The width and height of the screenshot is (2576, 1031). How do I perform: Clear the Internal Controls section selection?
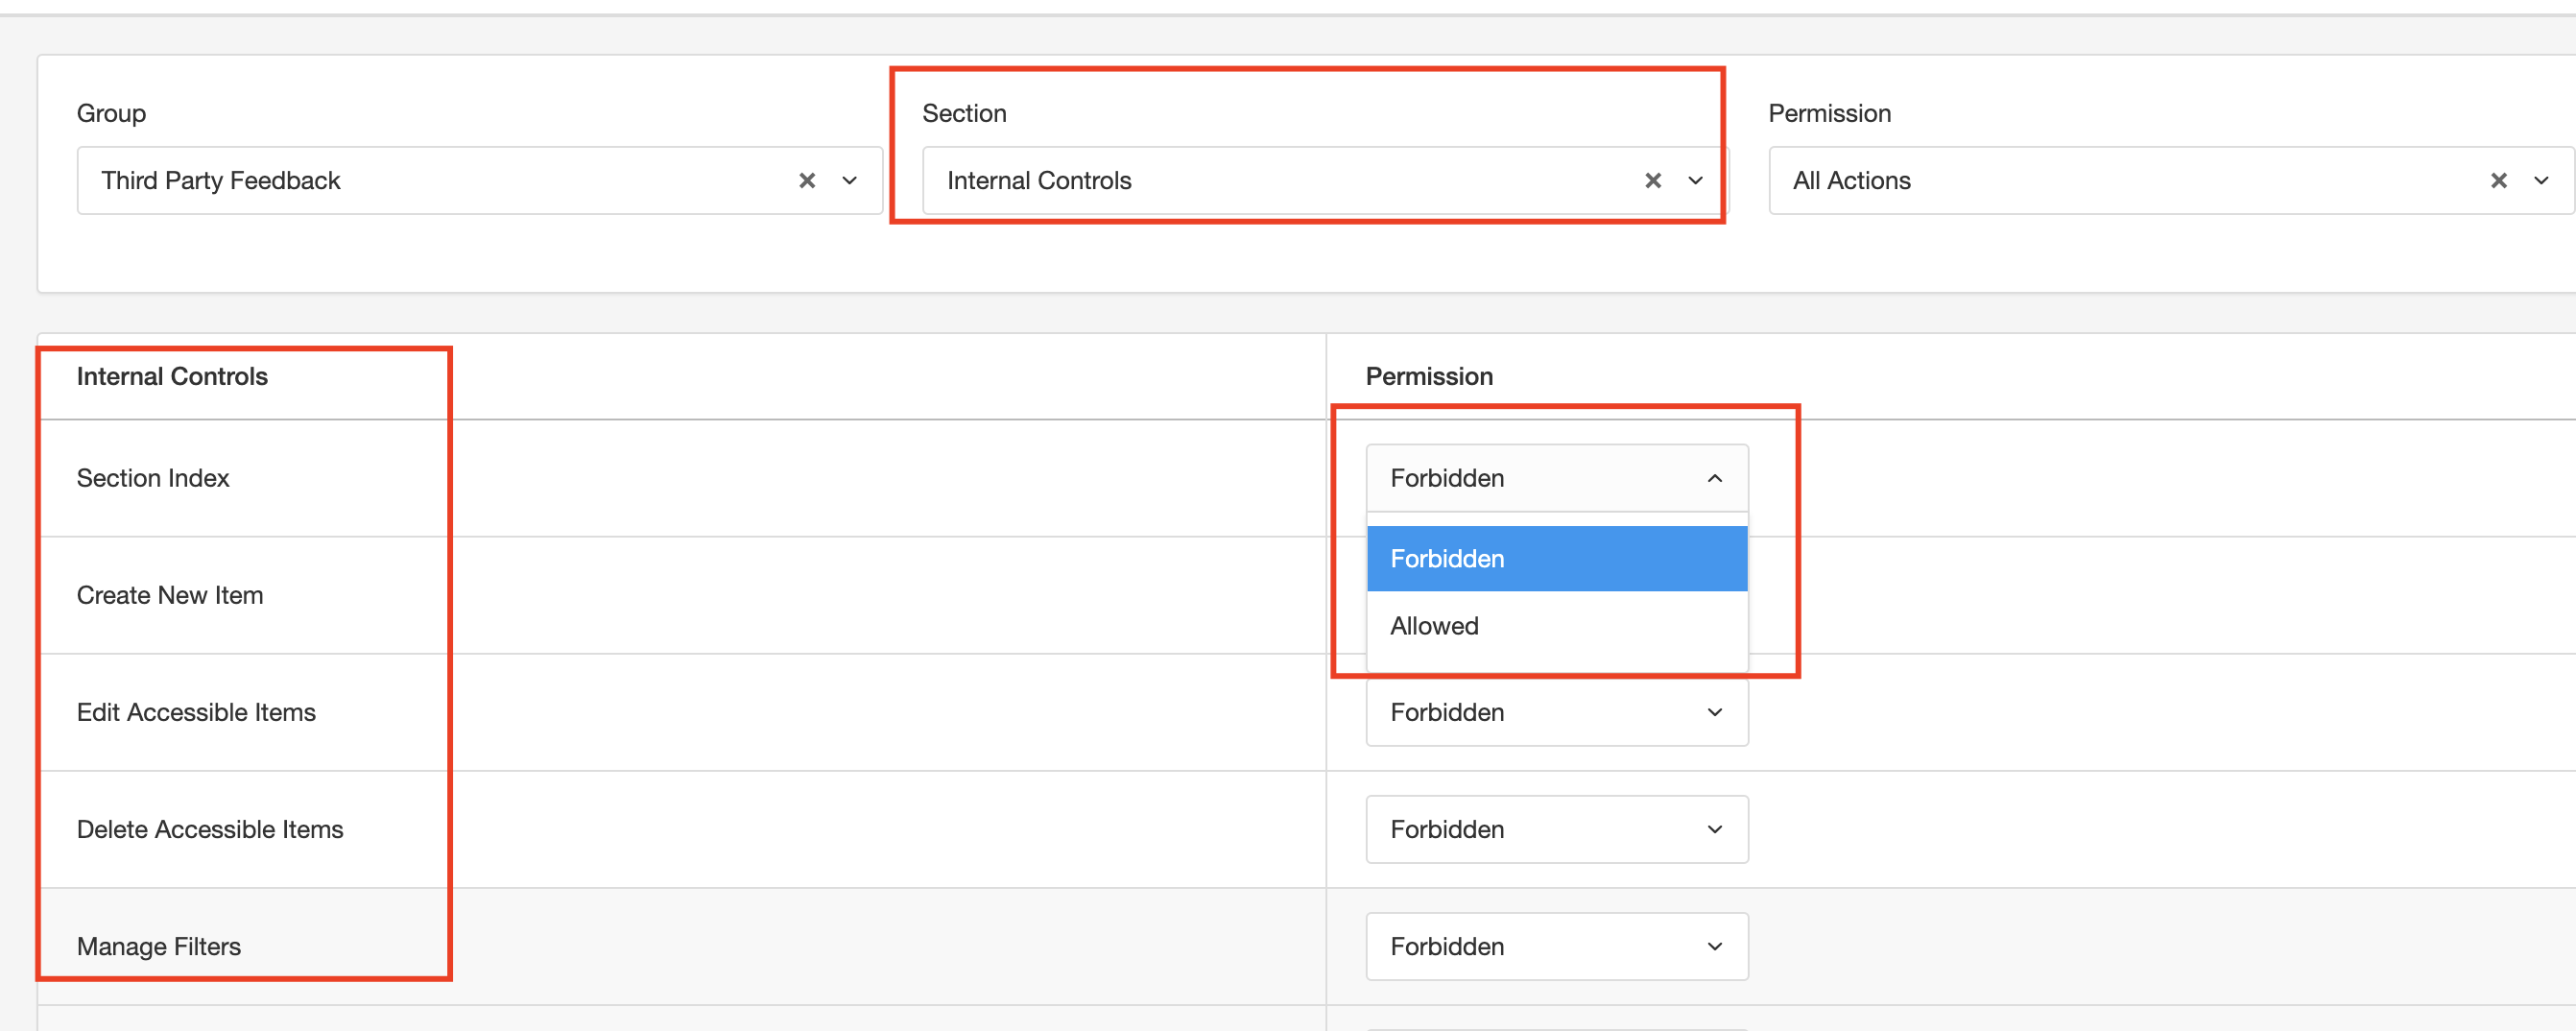[x=1653, y=181]
